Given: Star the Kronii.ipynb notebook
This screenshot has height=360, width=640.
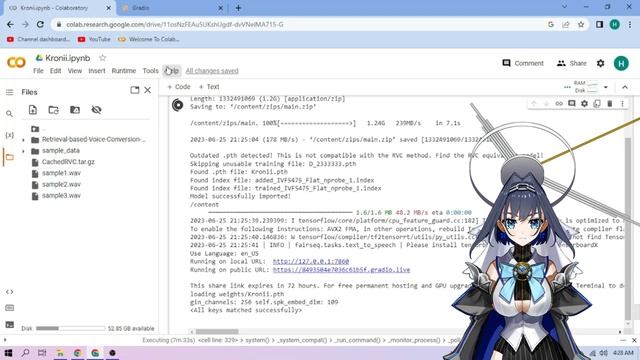Looking at the screenshot, I should [x=102, y=58].
